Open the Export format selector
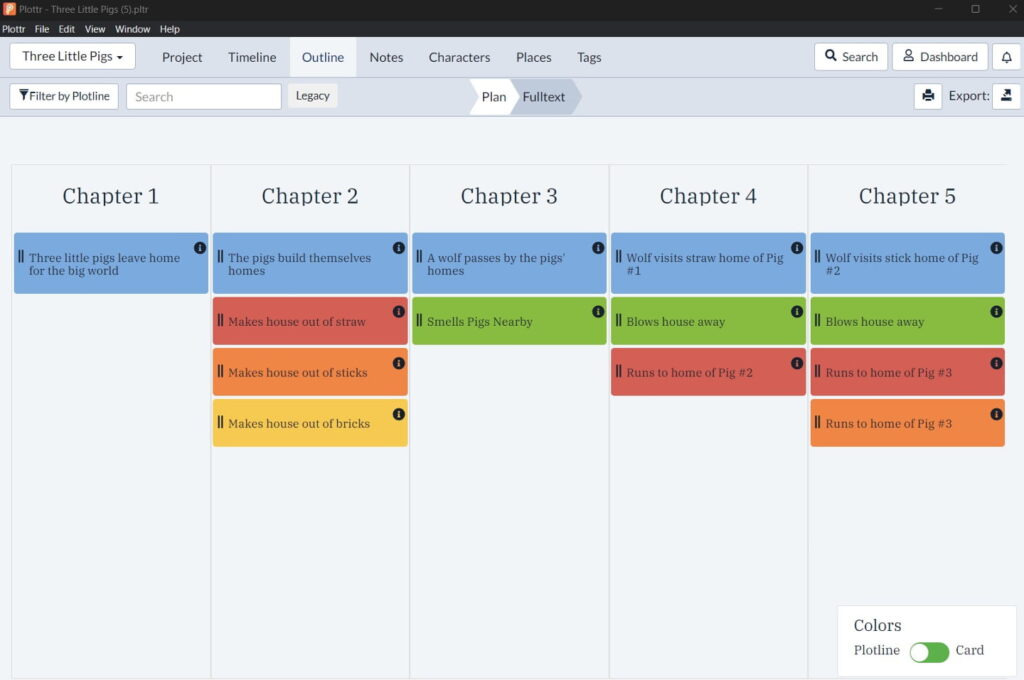The width and height of the screenshot is (1024, 680). [1007, 95]
